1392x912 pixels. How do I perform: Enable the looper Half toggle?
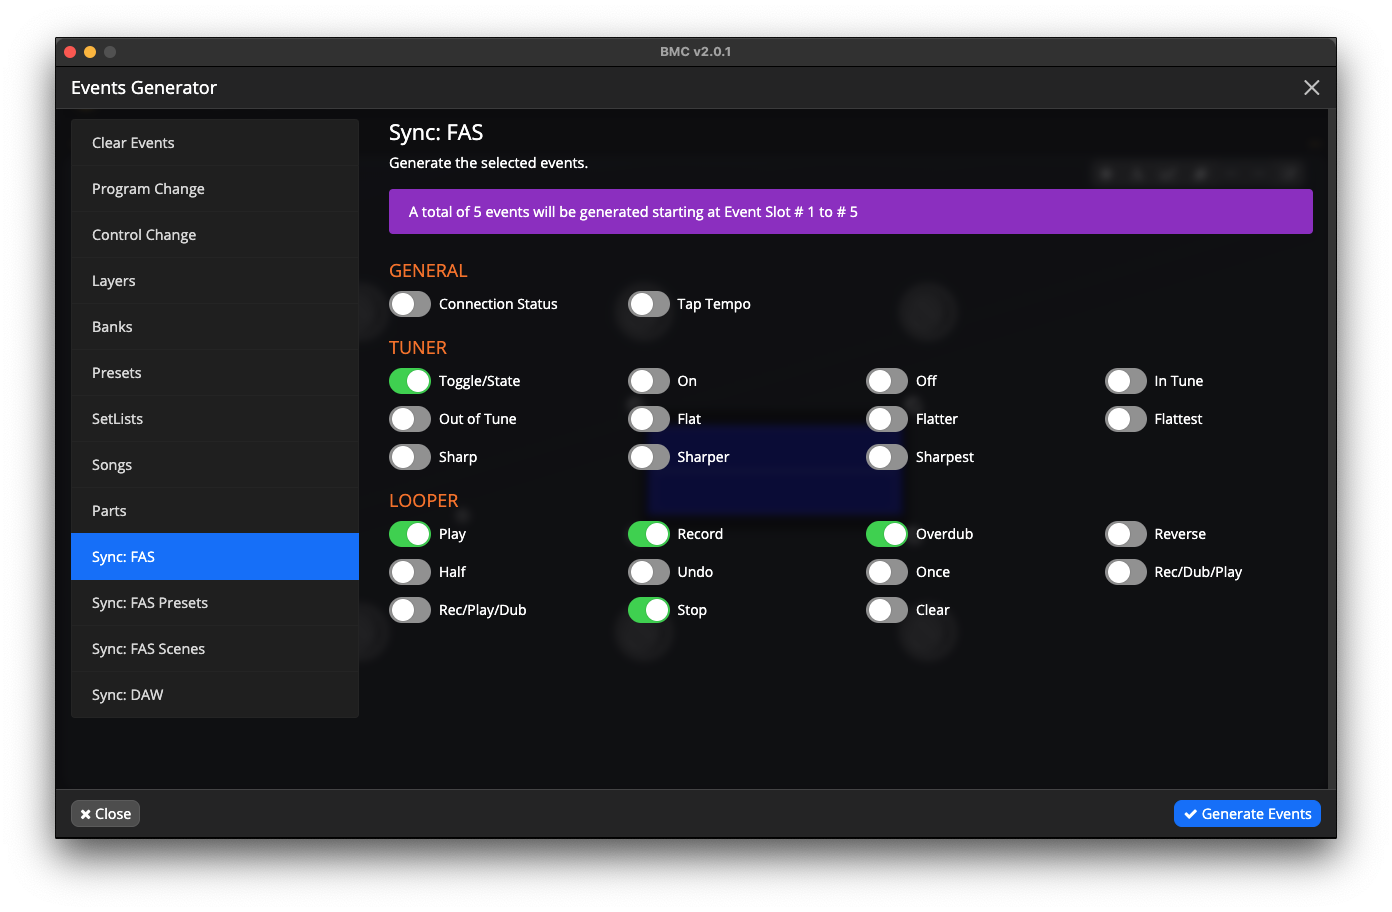tap(410, 572)
